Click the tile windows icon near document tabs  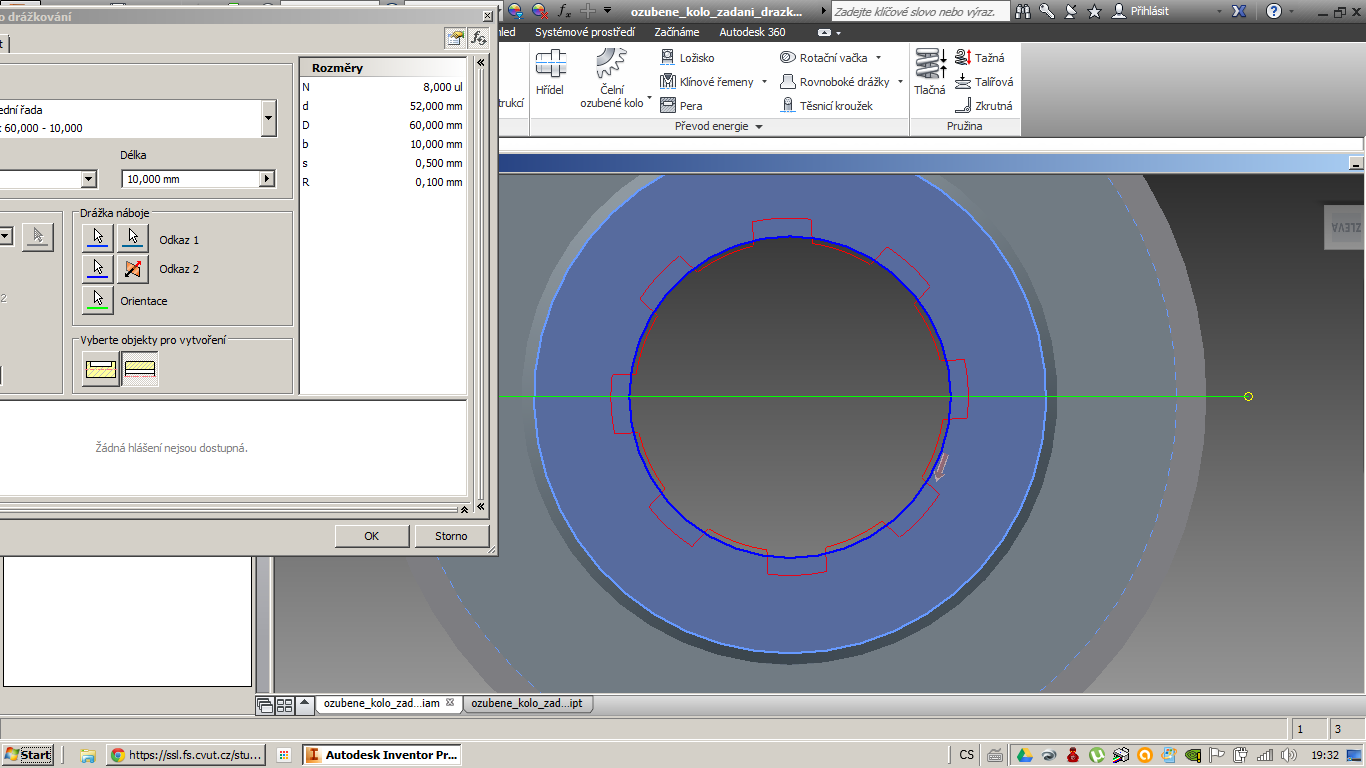[x=284, y=704]
